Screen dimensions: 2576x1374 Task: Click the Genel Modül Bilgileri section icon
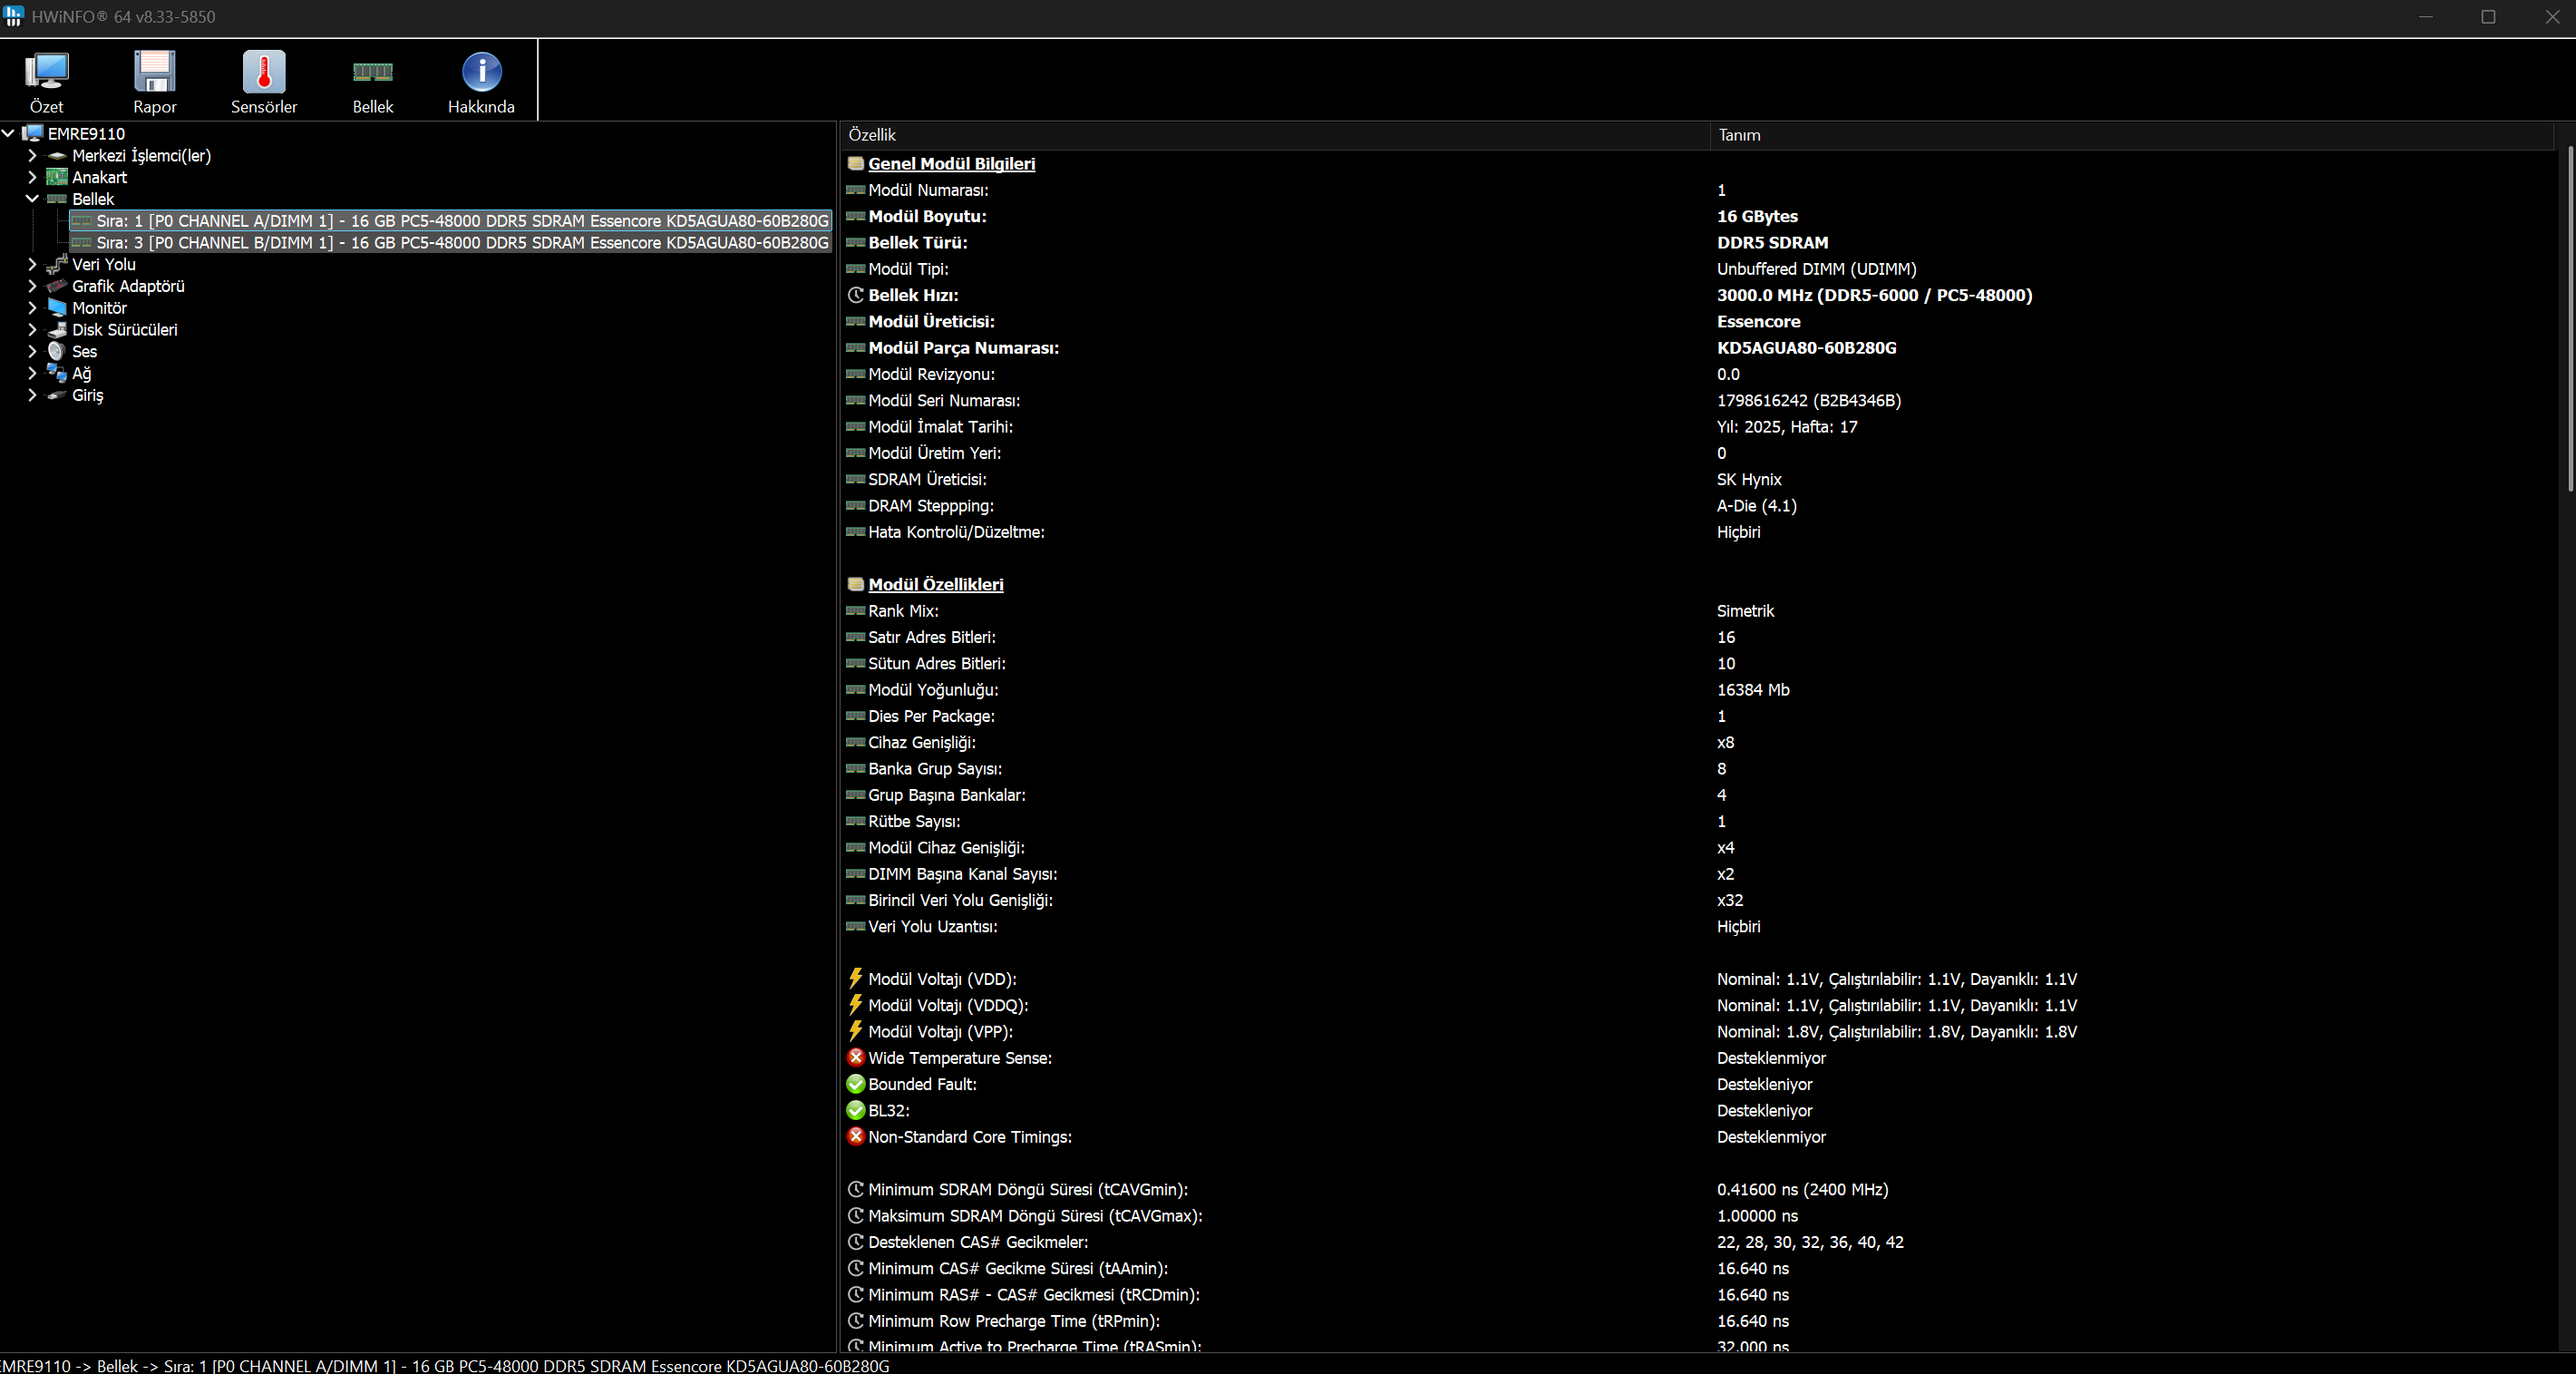point(856,164)
